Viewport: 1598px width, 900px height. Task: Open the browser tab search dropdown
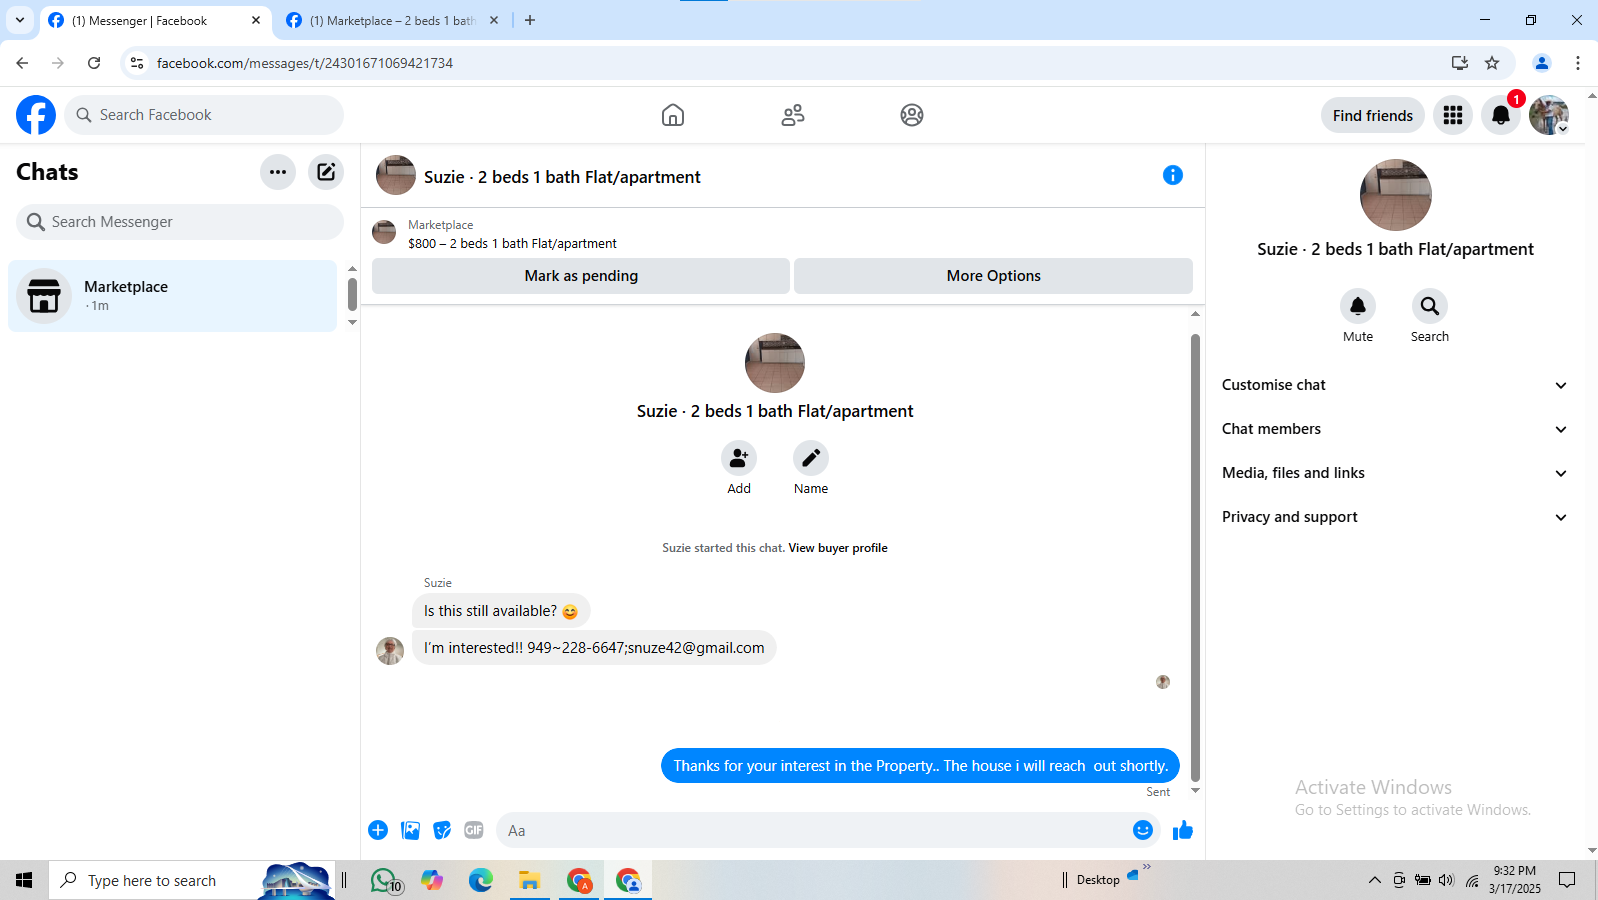point(20,20)
